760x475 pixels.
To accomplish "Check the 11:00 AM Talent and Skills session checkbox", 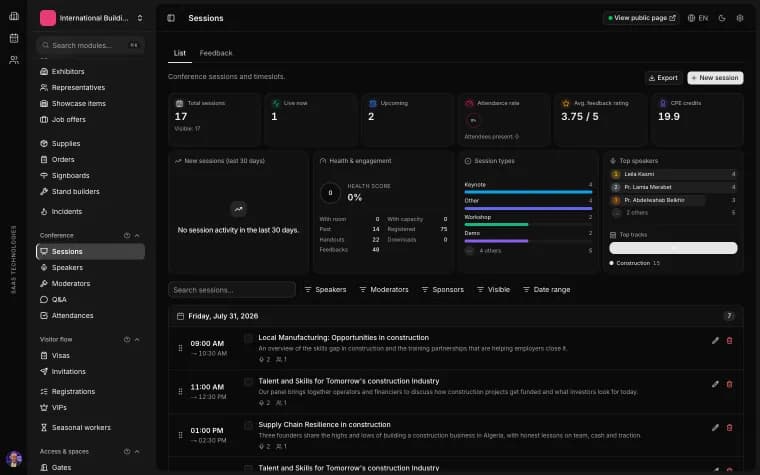I will click(x=248, y=382).
